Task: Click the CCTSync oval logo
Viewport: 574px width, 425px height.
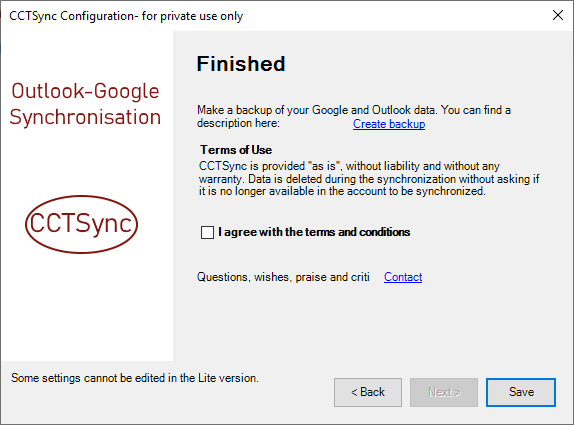Action: [81, 224]
